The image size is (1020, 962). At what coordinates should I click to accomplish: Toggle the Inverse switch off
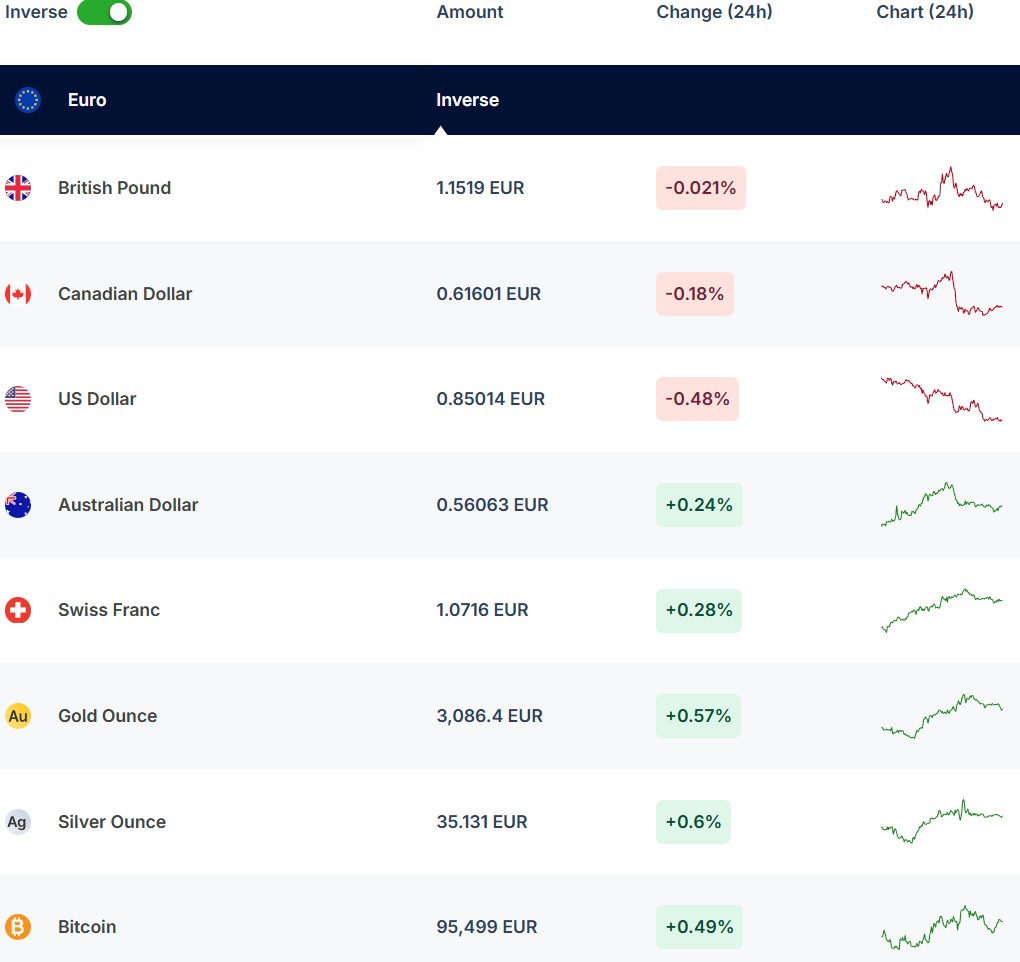(x=104, y=12)
